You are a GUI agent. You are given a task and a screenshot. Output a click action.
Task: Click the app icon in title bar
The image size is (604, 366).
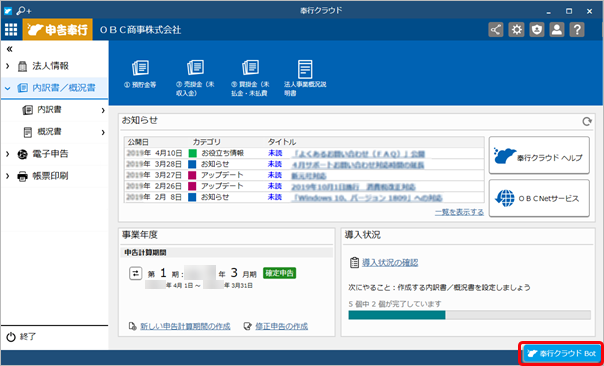point(8,11)
